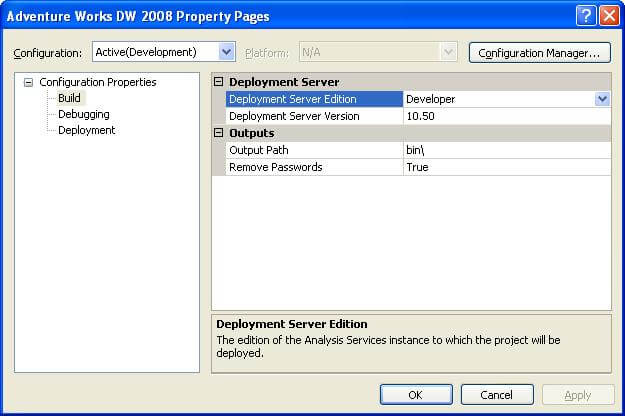
Task: Select the Remove Passwords property name
Action: (x=314, y=167)
